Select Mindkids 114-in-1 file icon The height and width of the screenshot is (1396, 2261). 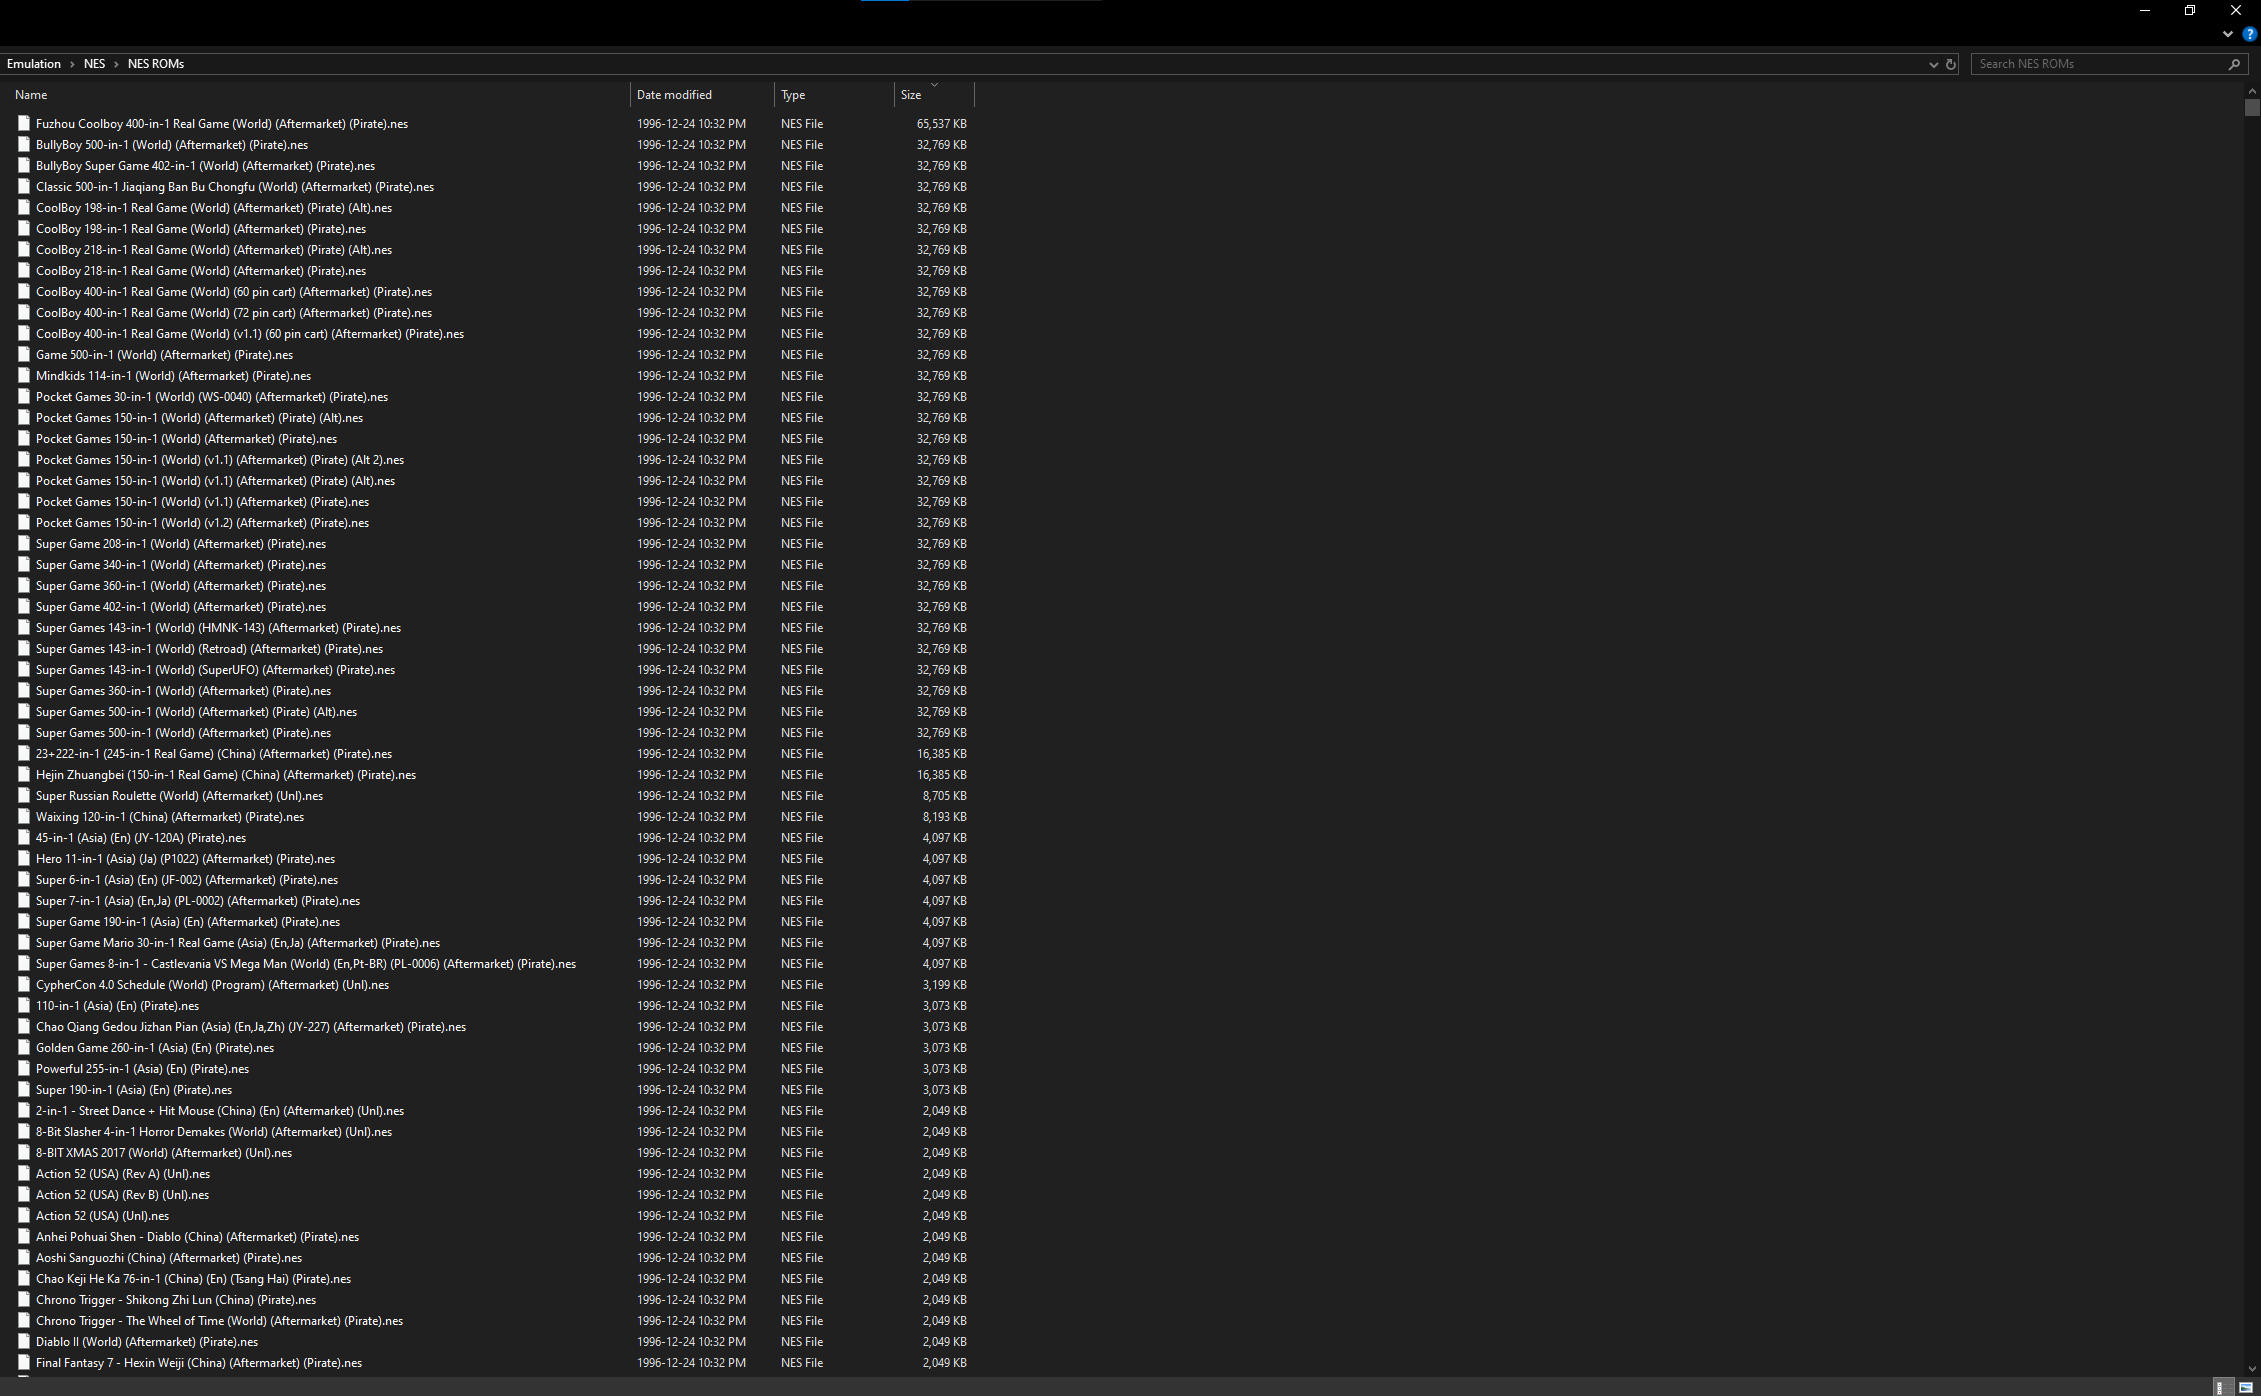23,376
